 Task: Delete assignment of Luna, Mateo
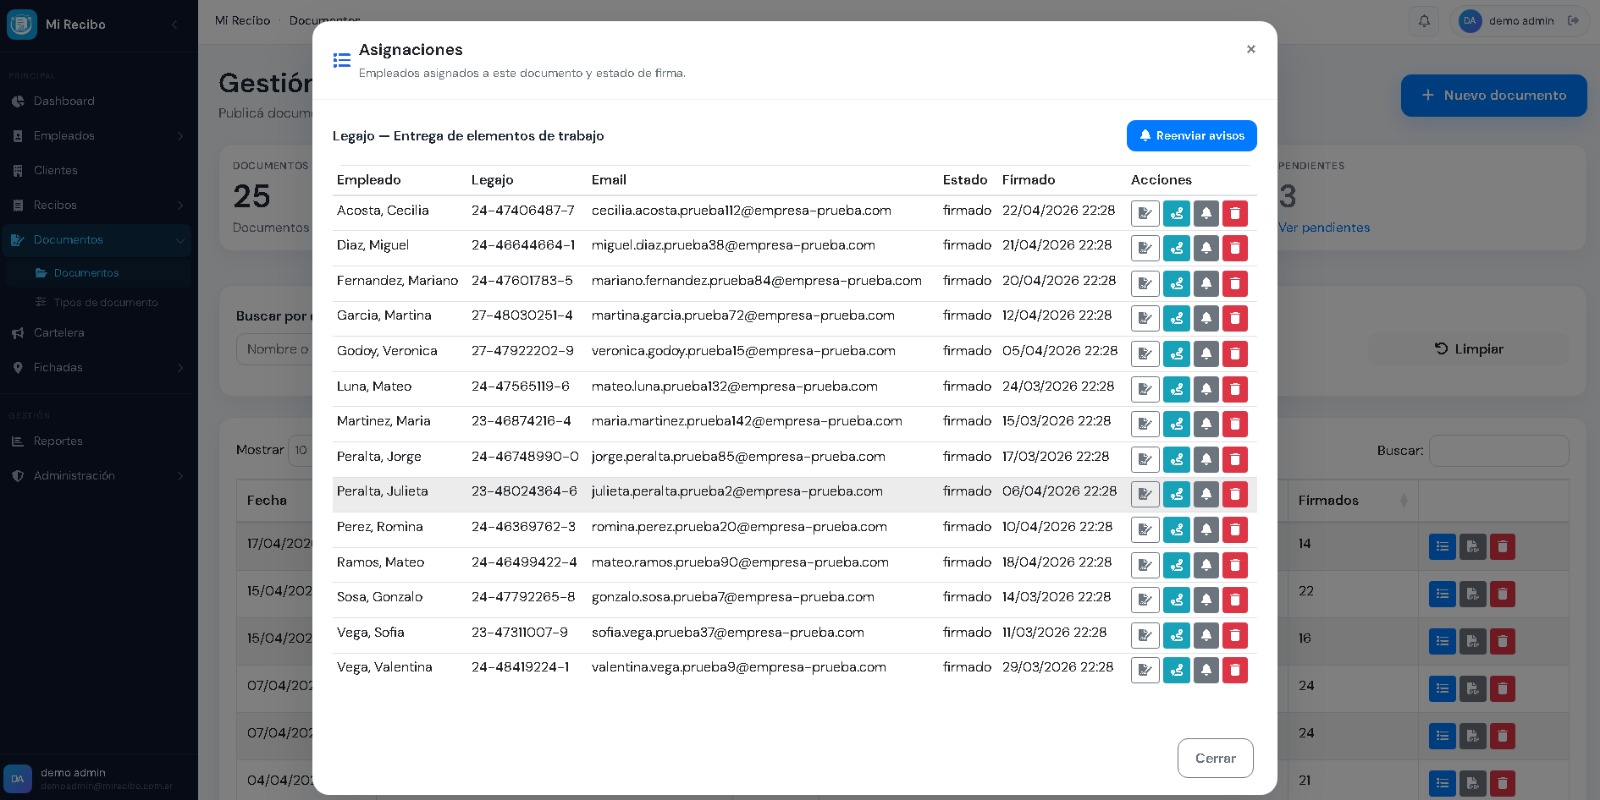1235,389
